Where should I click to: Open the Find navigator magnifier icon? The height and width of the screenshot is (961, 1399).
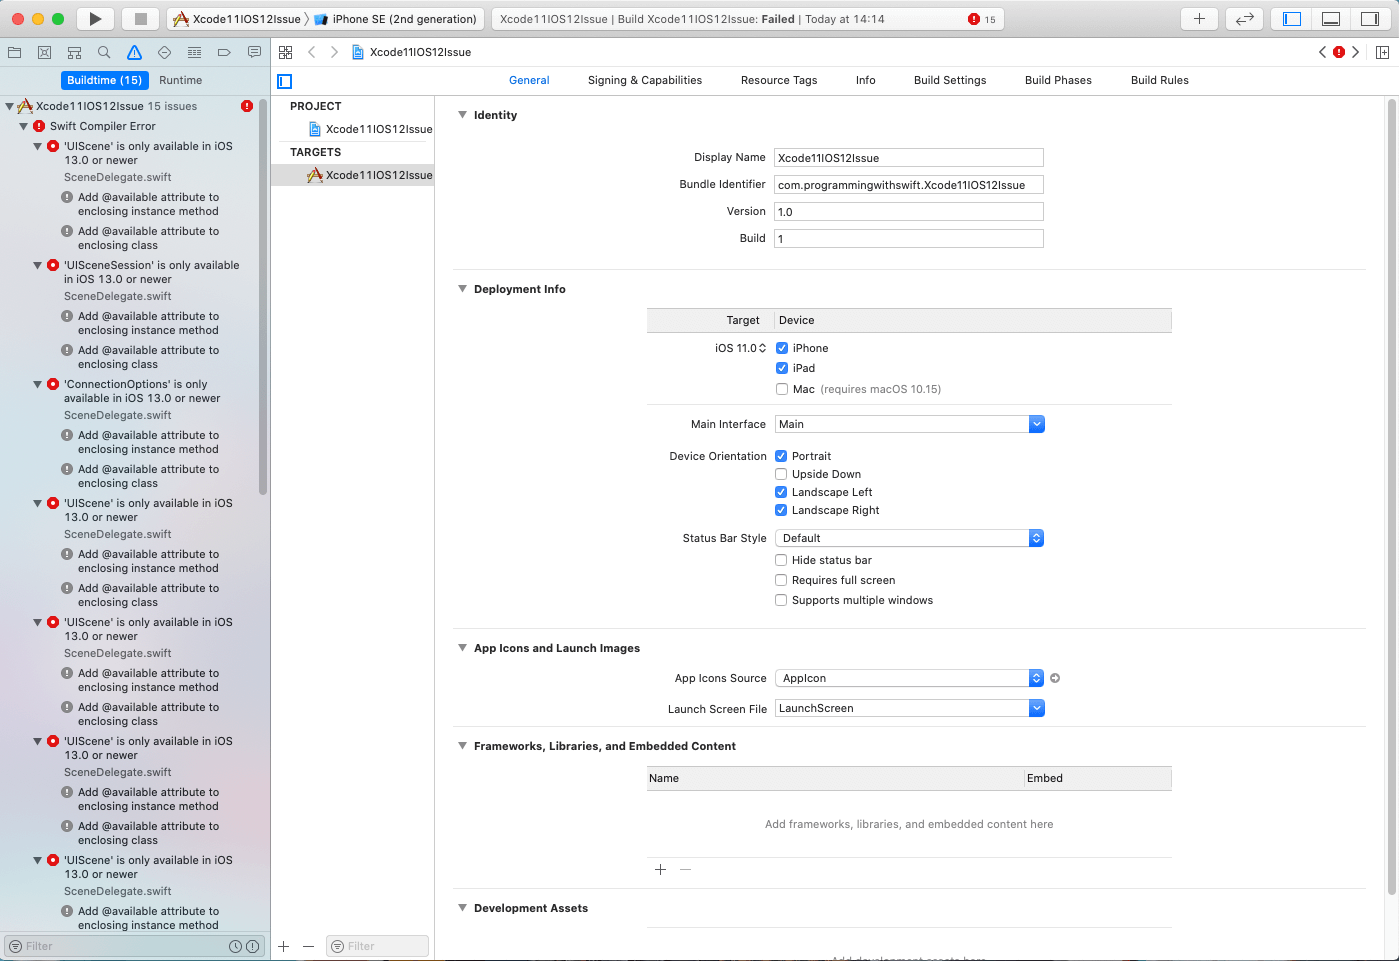(104, 52)
